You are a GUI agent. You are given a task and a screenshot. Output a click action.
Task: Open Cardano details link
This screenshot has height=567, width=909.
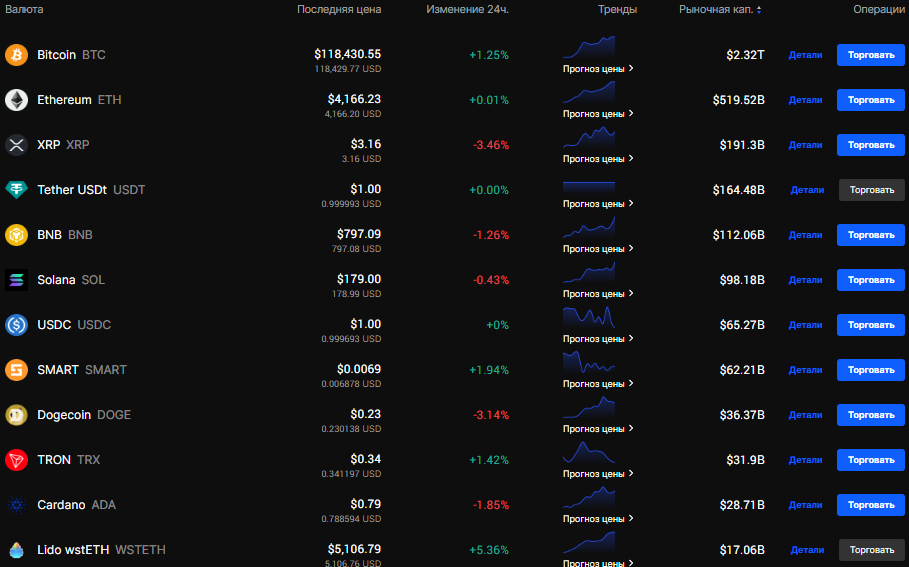pyautogui.click(x=805, y=505)
